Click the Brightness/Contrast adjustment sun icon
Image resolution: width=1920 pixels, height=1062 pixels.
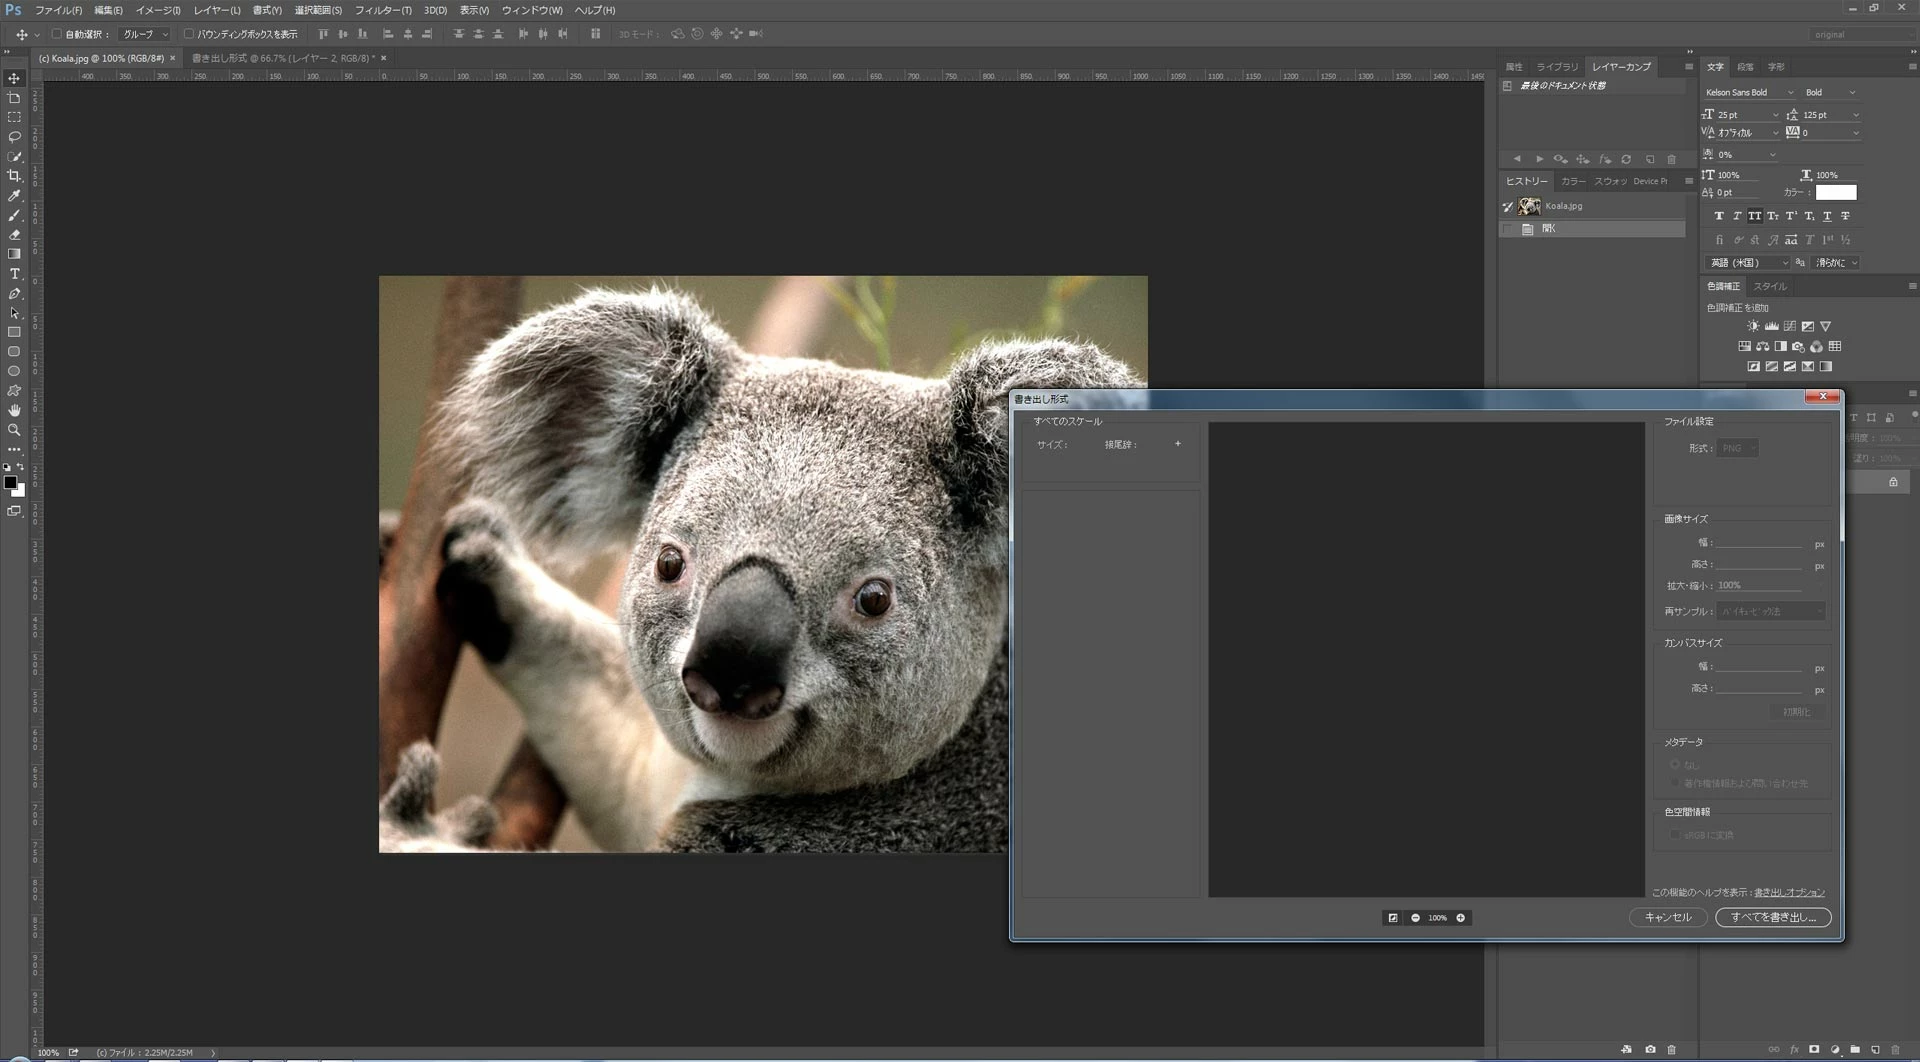click(1753, 326)
